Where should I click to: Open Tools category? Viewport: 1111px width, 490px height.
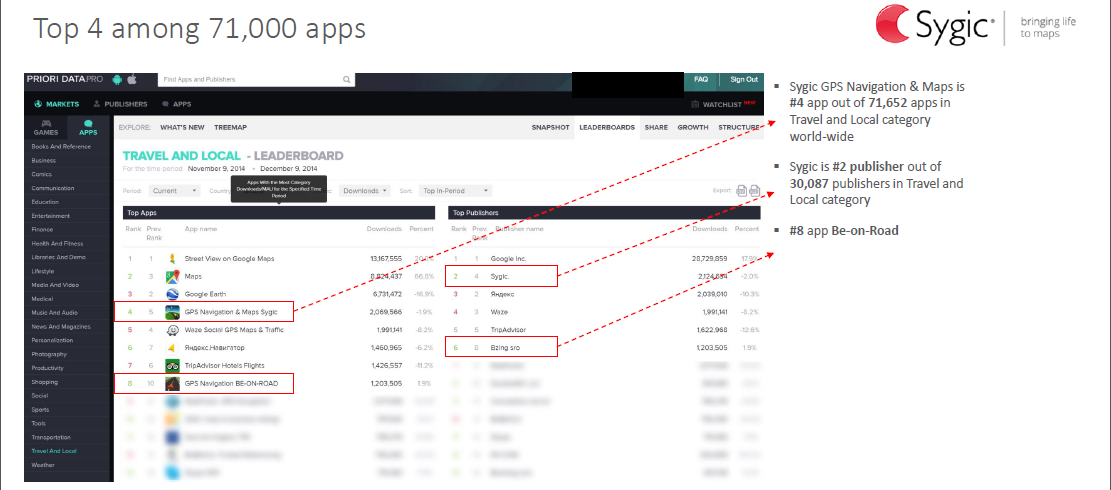tap(38, 423)
